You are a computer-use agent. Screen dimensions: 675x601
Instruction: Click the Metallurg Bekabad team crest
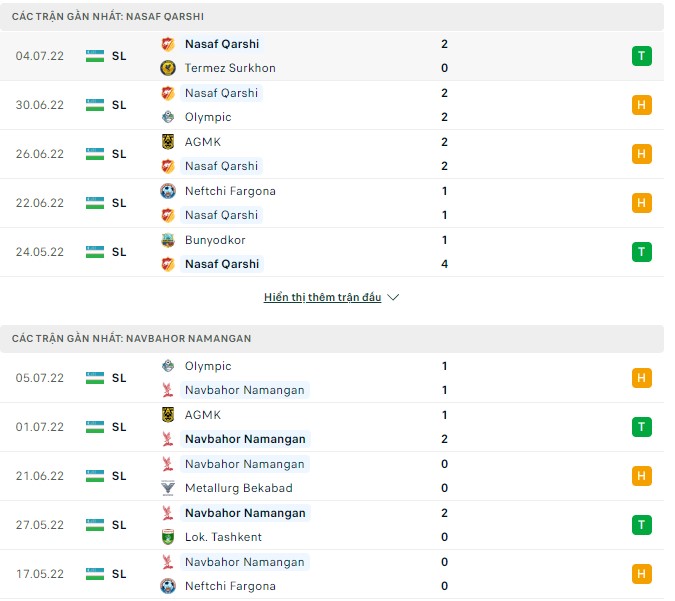tap(168, 488)
